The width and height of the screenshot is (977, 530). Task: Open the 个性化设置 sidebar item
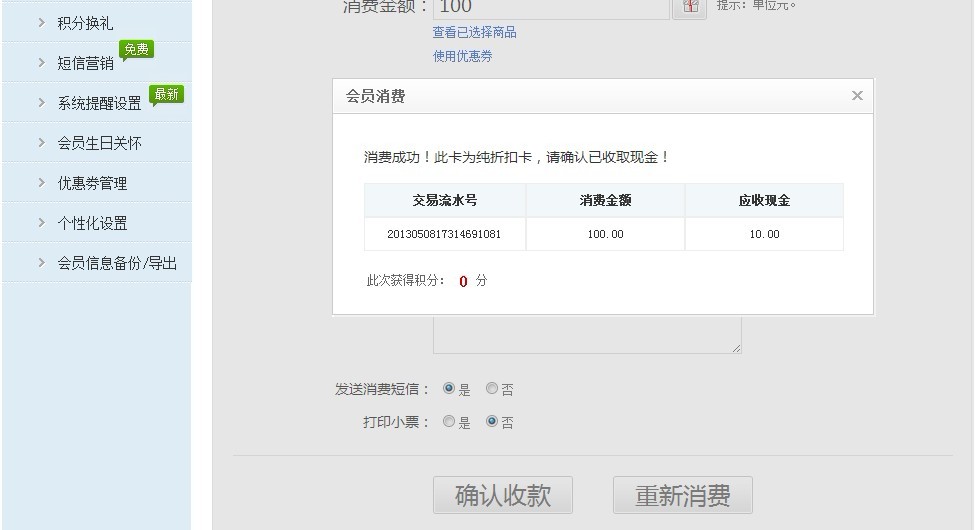pos(92,223)
